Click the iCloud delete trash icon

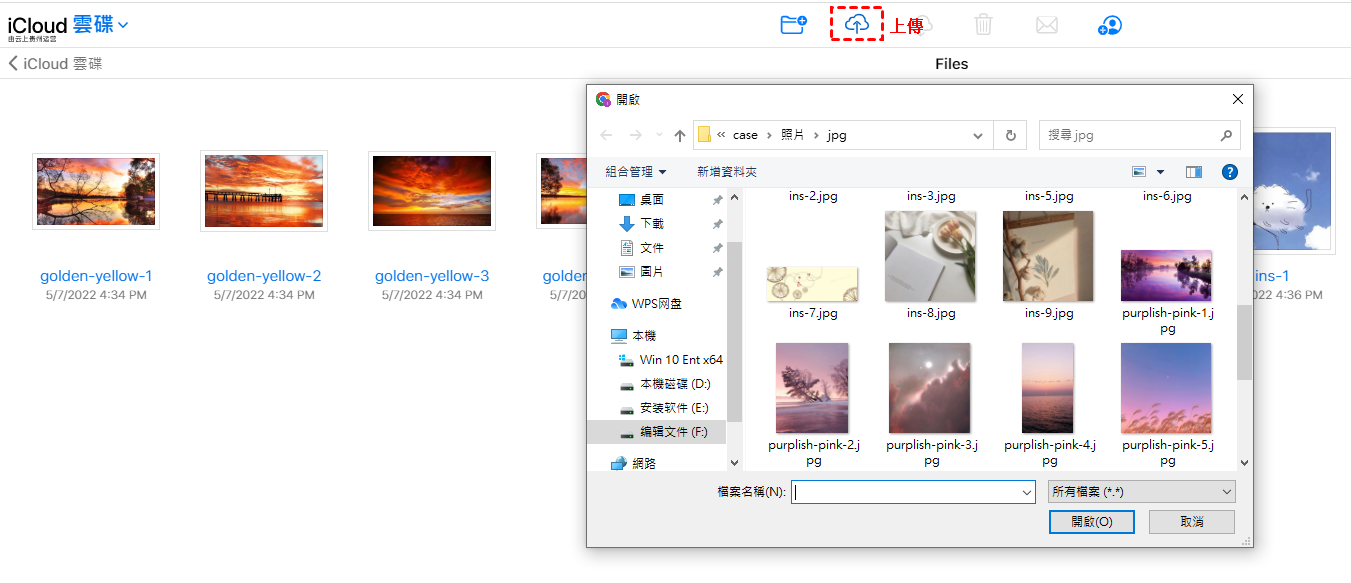click(x=983, y=25)
